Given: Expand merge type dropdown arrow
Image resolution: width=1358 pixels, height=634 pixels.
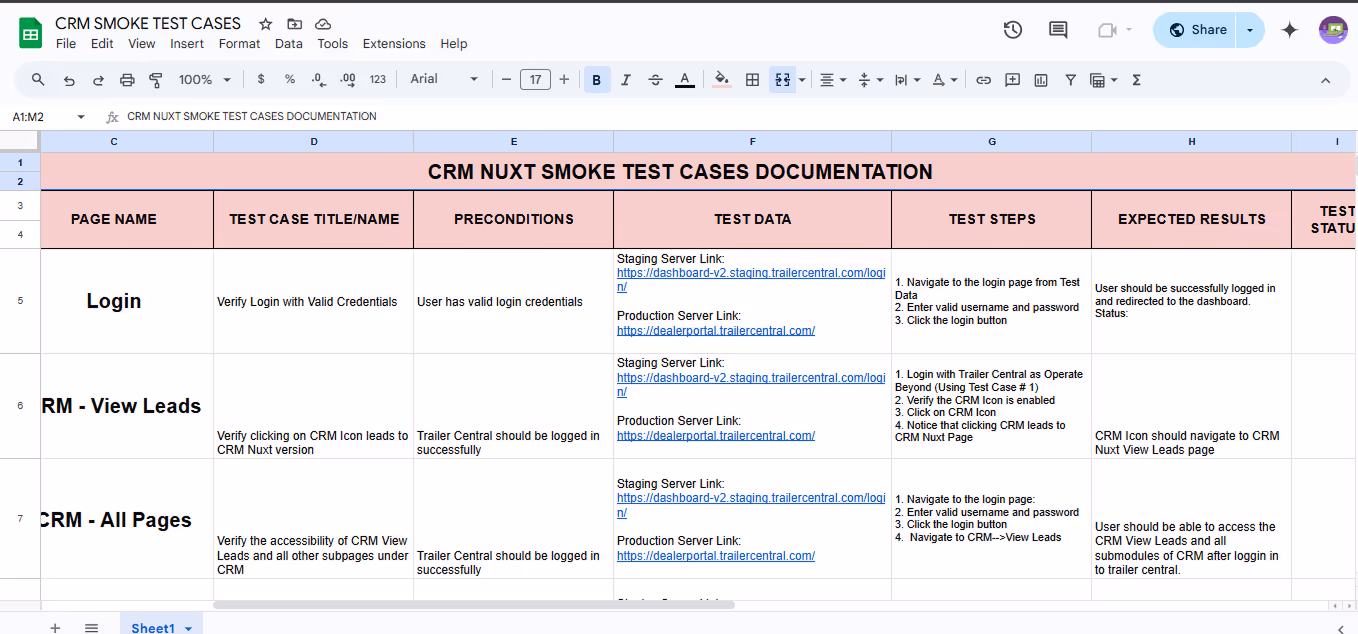Looking at the screenshot, I should [802, 80].
